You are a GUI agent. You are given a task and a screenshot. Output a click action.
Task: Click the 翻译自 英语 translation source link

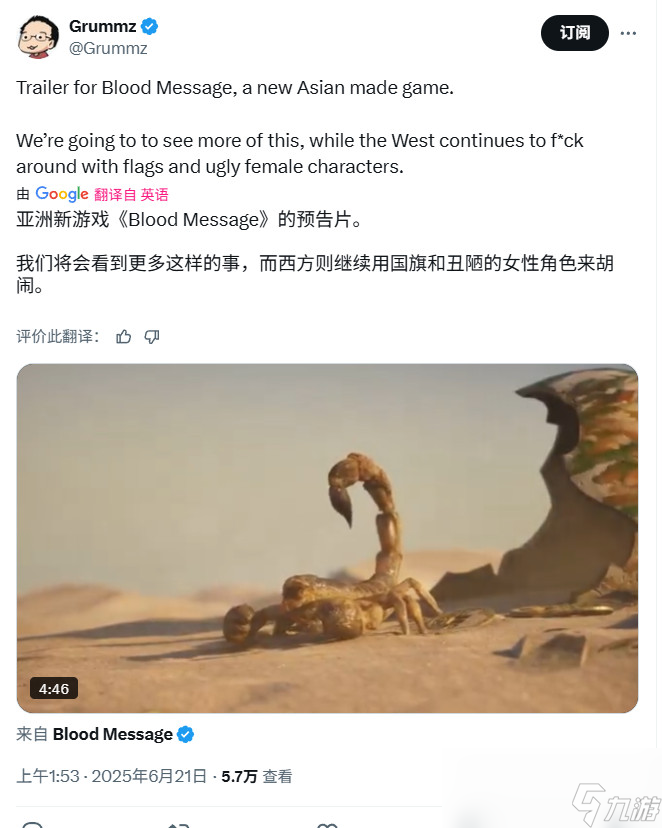click(x=131, y=194)
